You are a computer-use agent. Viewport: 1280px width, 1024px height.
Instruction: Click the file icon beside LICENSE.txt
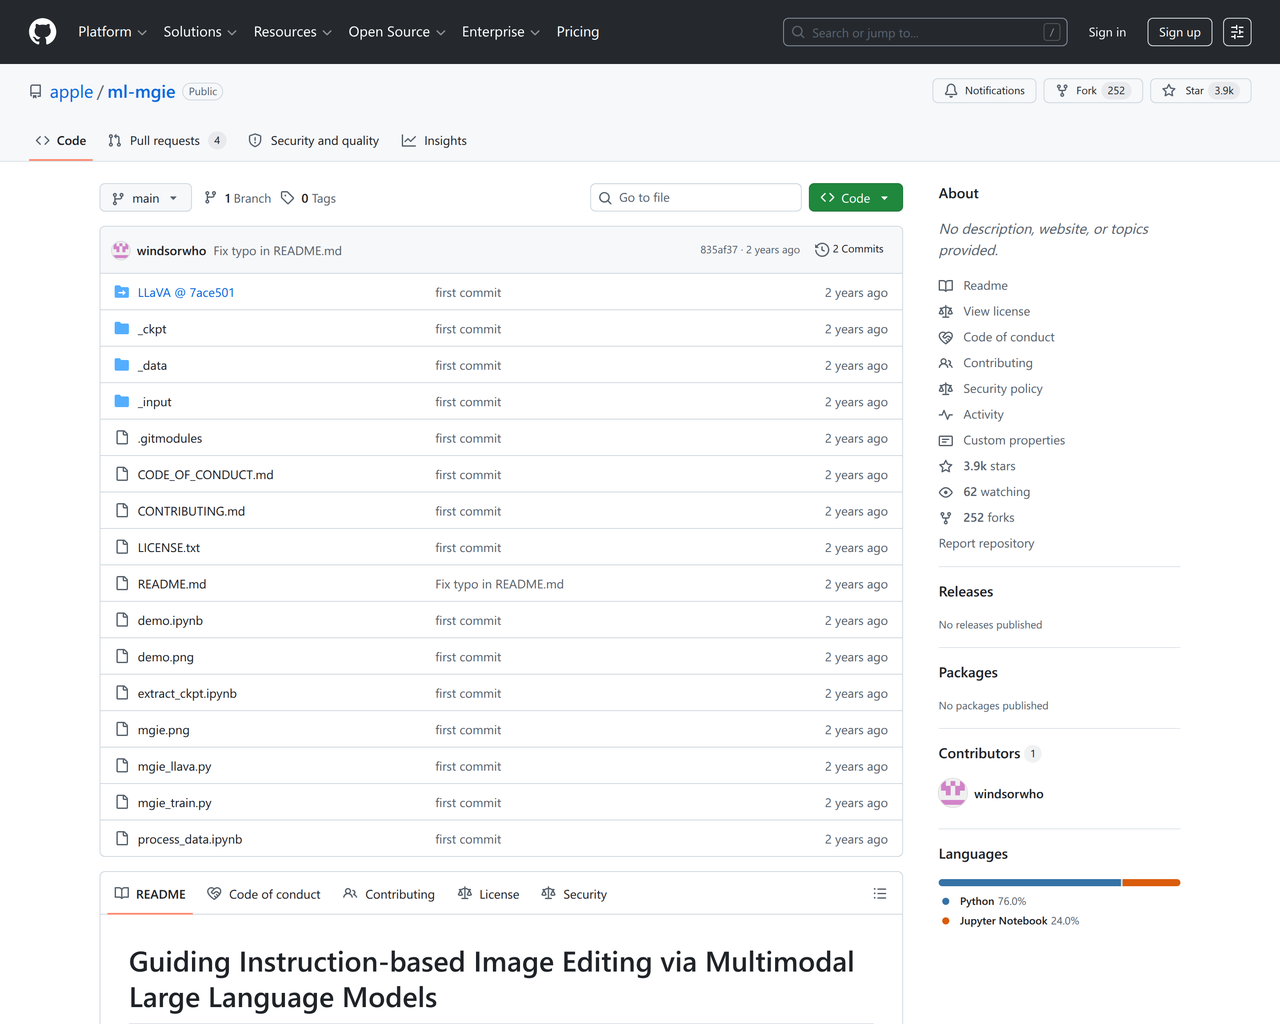[122, 548]
